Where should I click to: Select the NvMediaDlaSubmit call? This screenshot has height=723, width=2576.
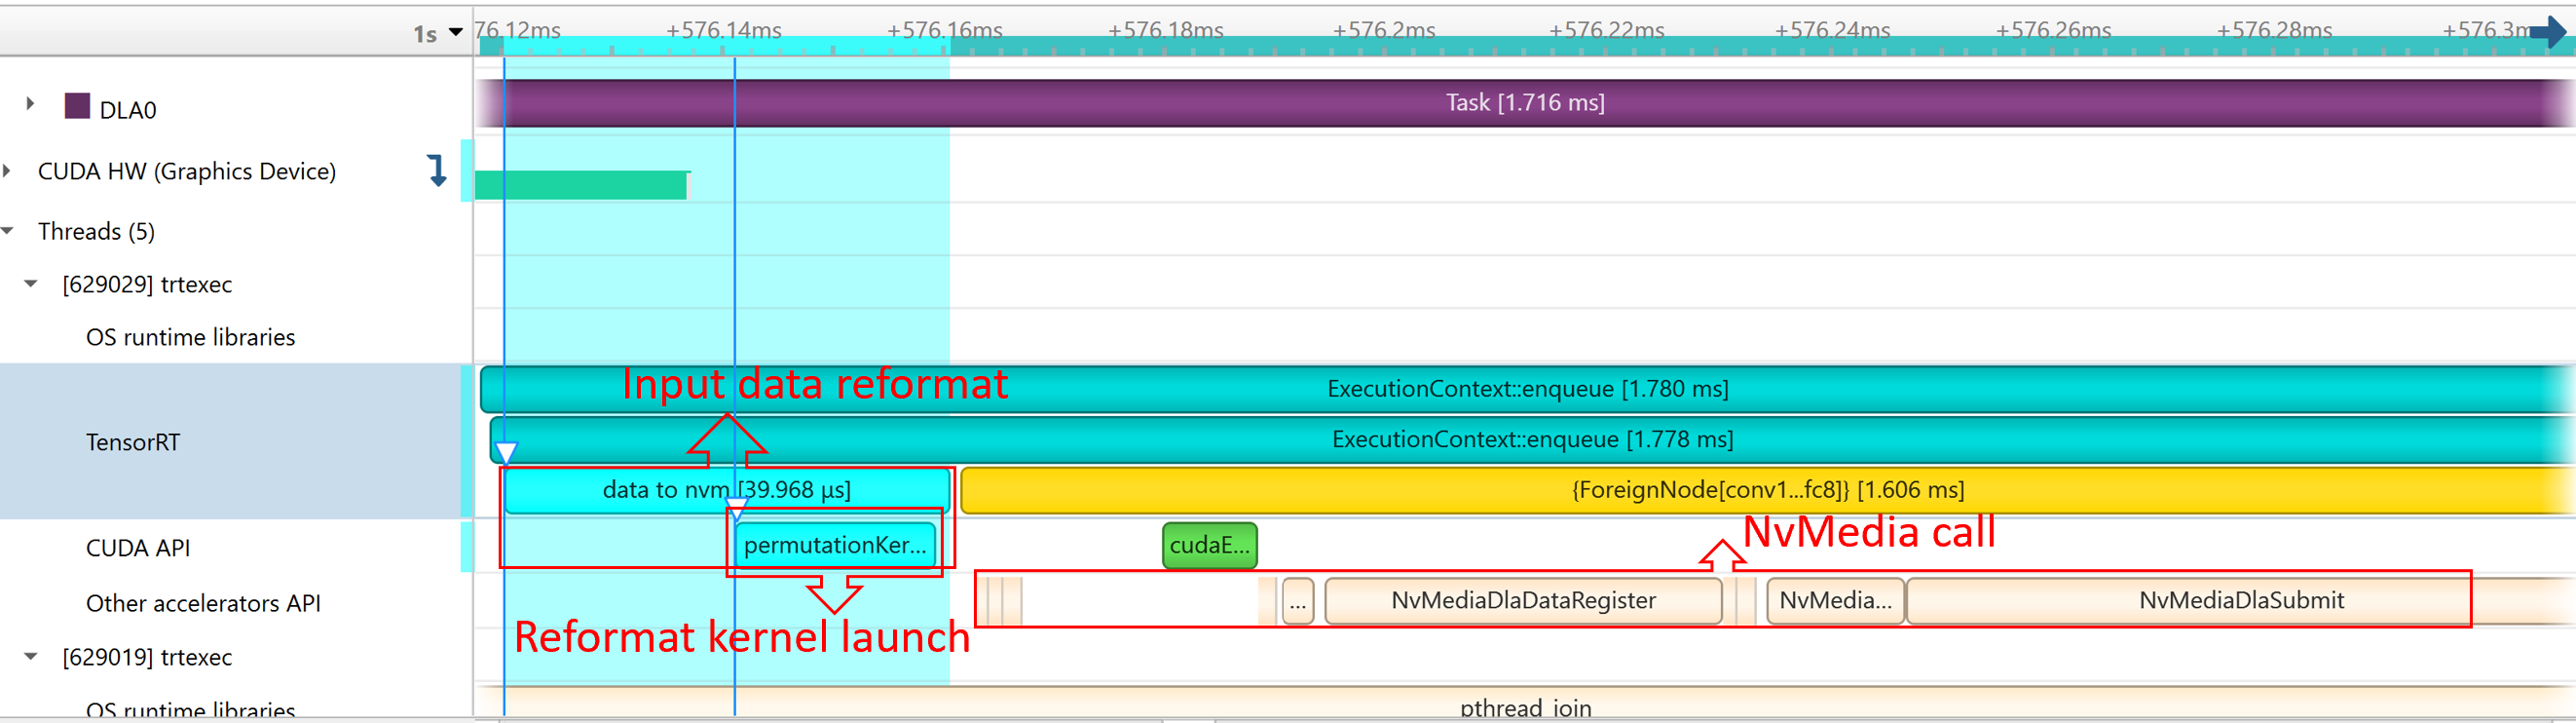tap(2240, 601)
